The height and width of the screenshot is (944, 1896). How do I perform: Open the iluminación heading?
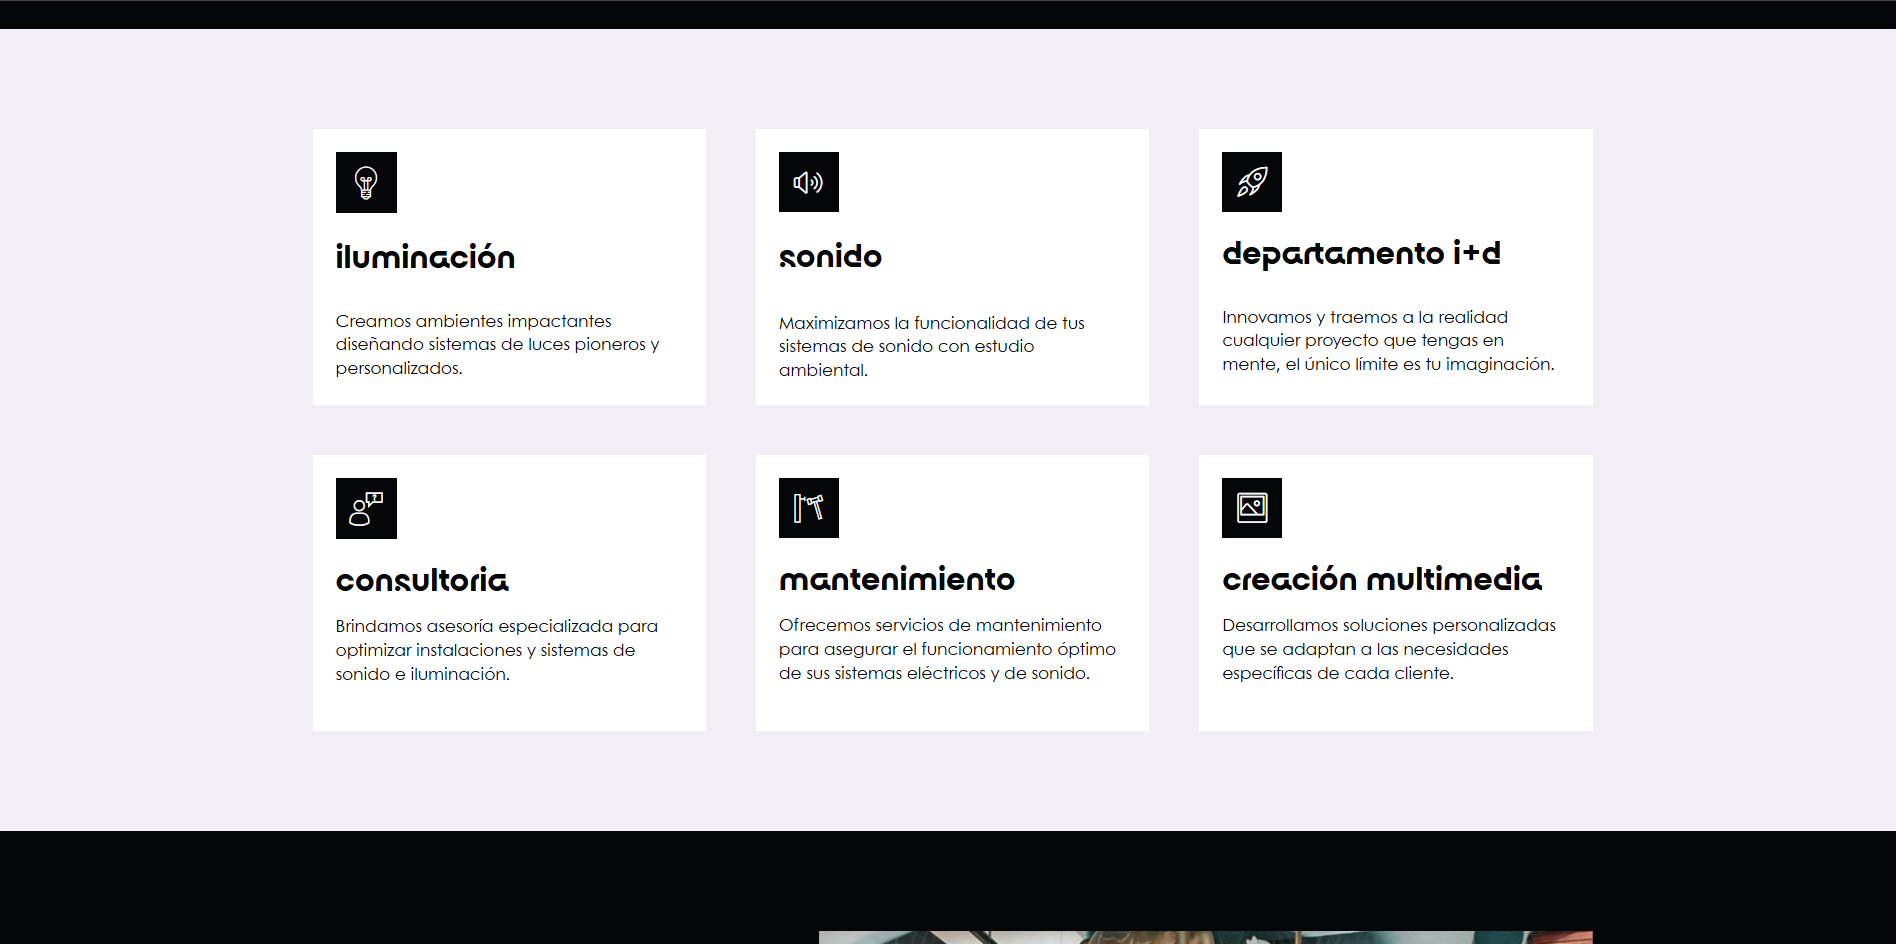(425, 256)
